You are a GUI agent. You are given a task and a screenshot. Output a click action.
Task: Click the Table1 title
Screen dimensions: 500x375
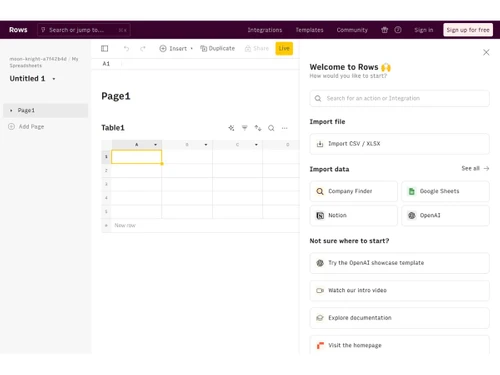[113, 128]
